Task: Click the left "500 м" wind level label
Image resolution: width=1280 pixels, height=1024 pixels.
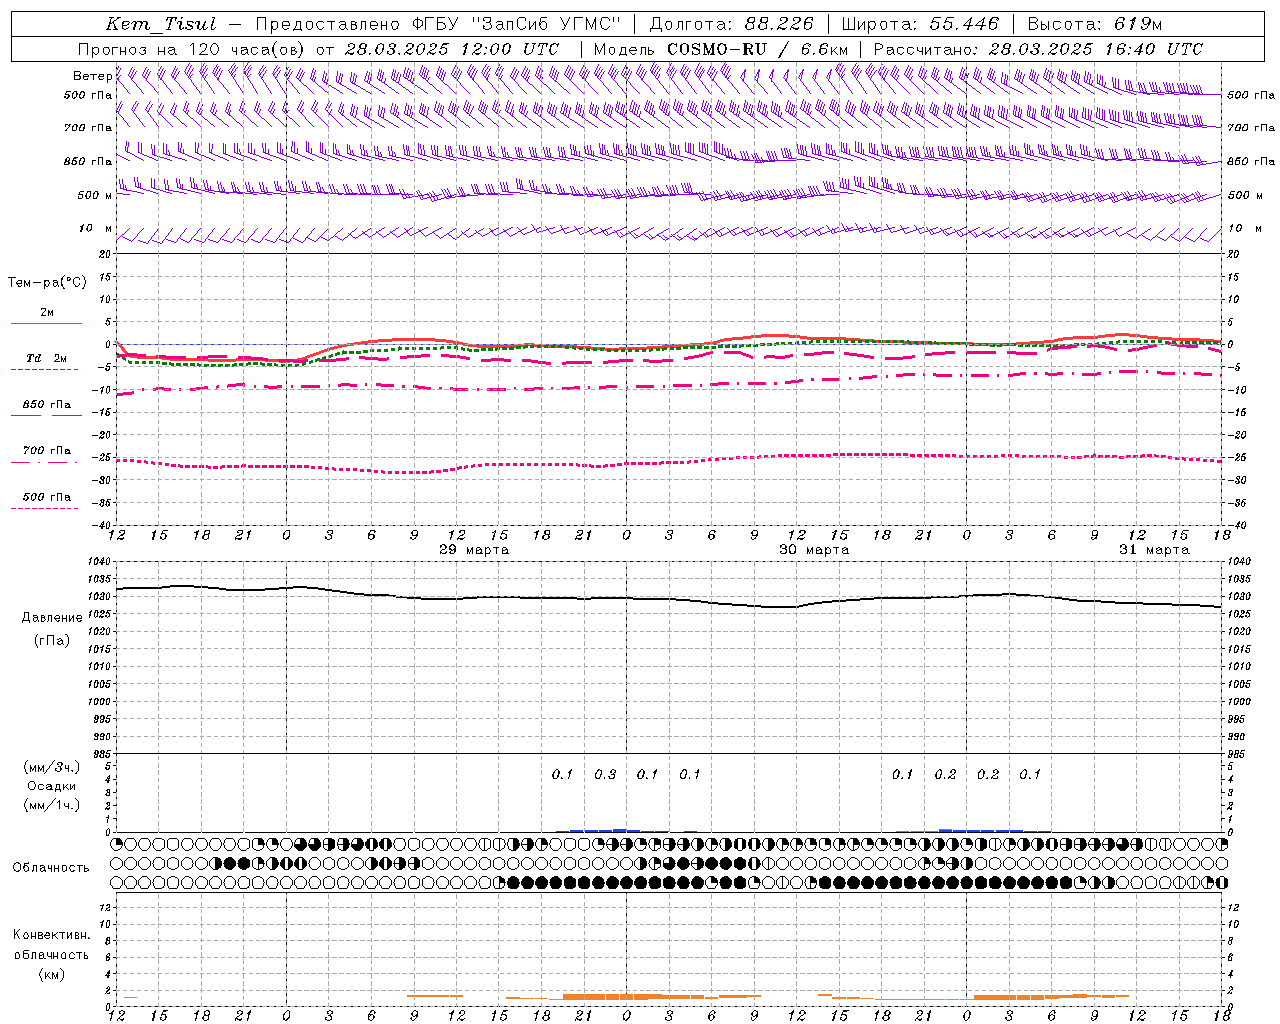Action: click(95, 195)
